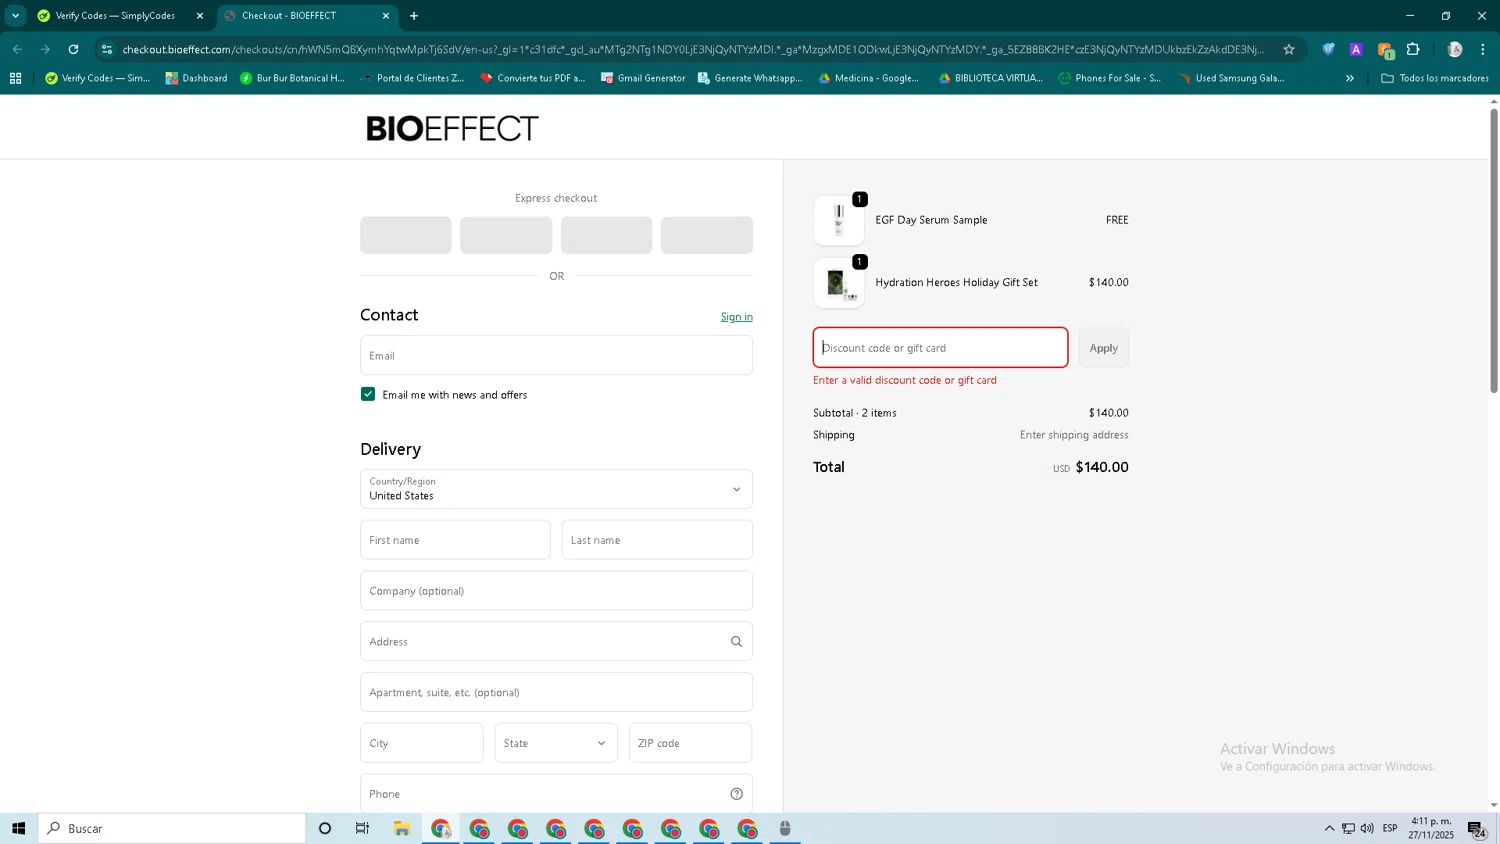Adjust the system volume speaker icon
Image resolution: width=1500 pixels, height=844 pixels.
[x=1367, y=828]
